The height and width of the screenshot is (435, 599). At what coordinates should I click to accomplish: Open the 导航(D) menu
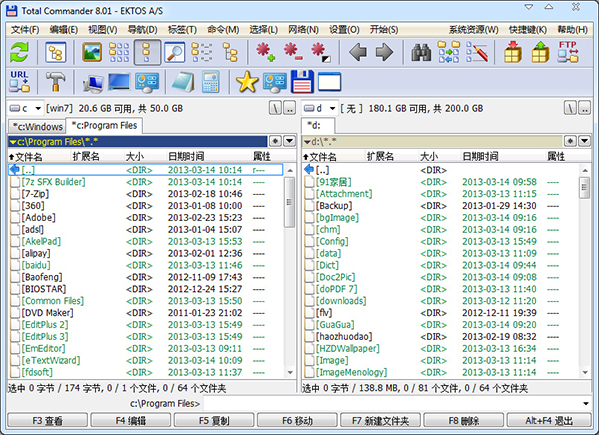[x=142, y=30]
